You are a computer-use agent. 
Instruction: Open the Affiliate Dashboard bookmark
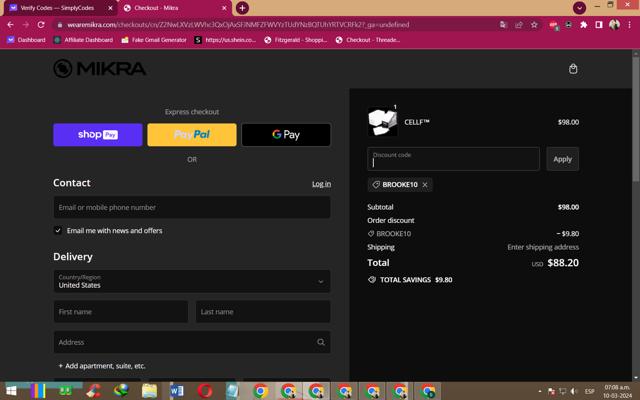84,40
